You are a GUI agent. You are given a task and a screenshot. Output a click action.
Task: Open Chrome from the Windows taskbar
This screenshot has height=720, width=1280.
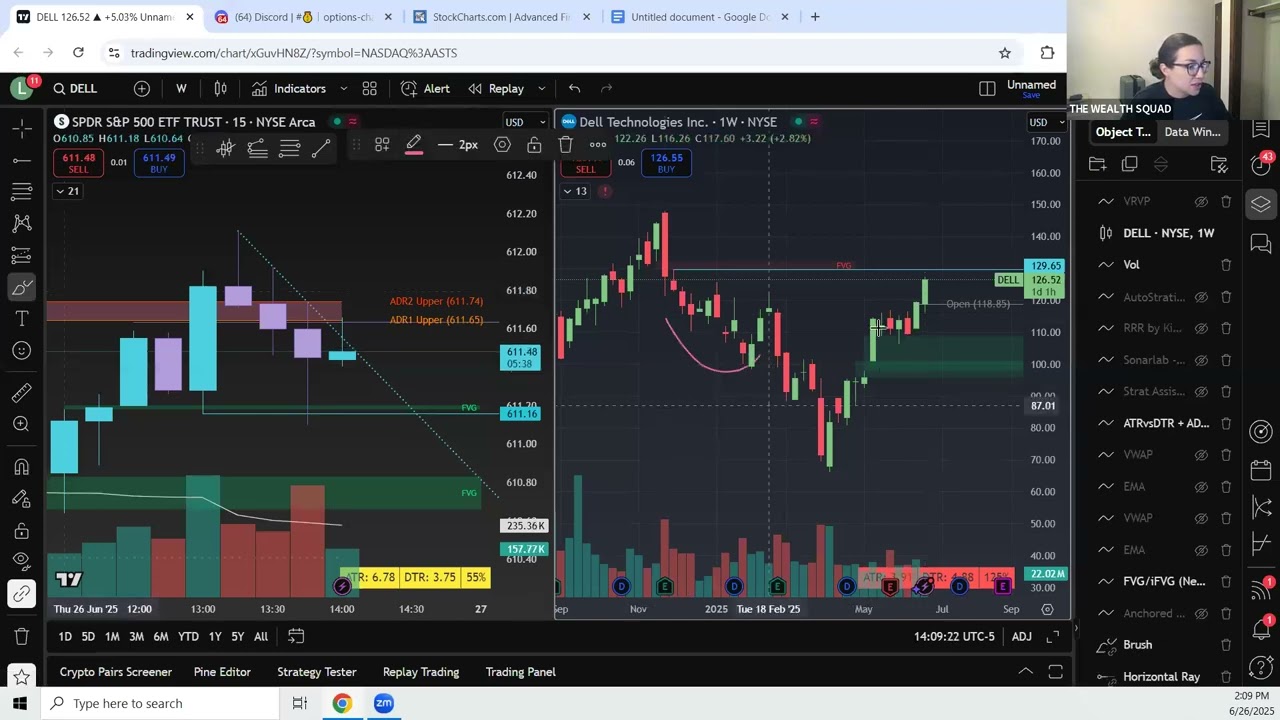(x=342, y=703)
